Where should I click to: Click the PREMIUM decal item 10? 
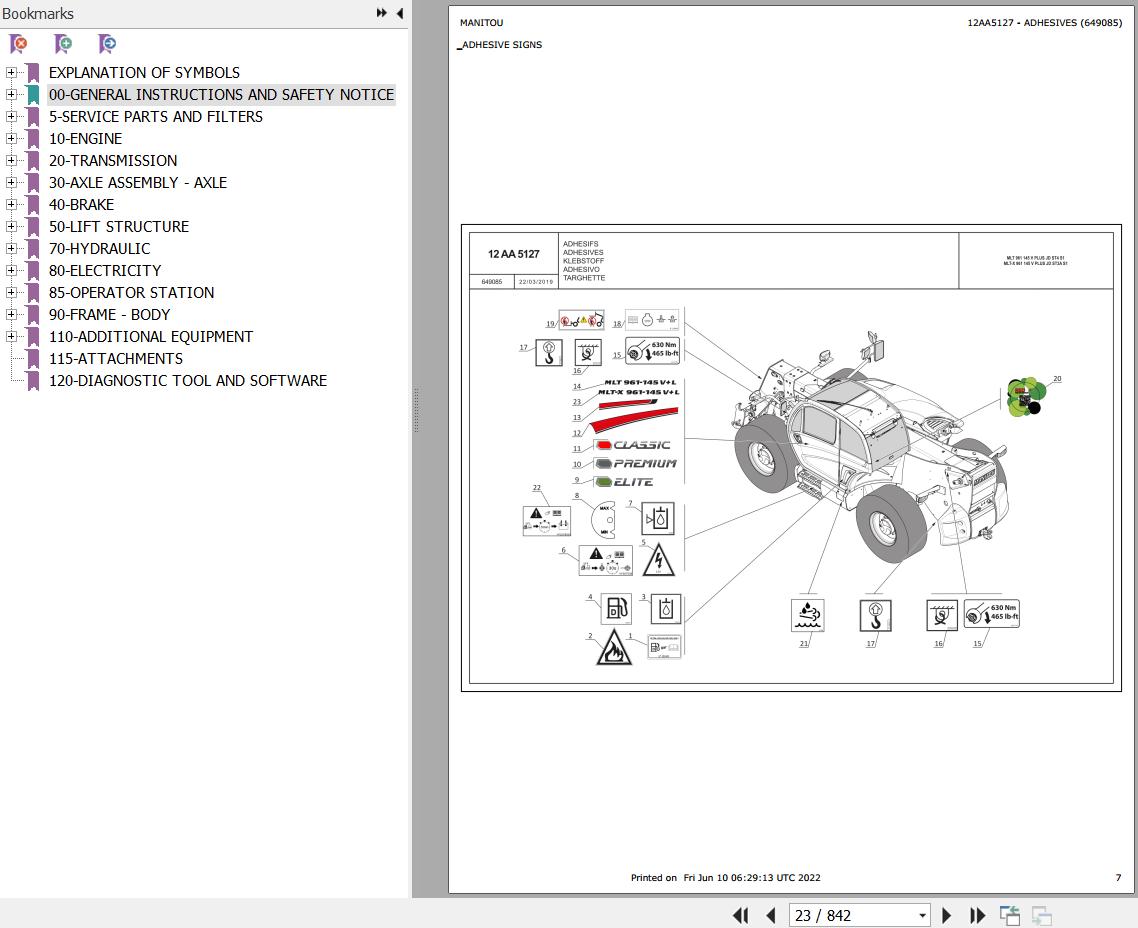click(x=636, y=463)
